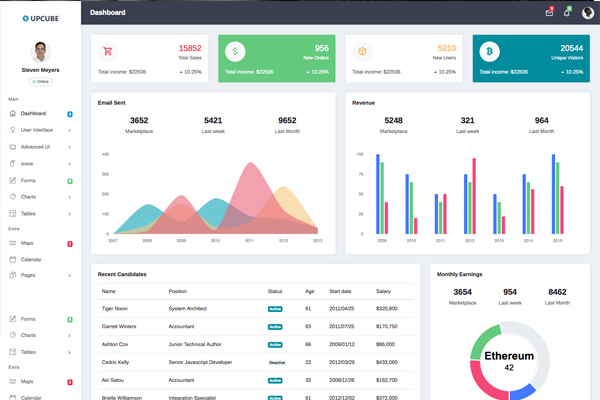Click the cube icon for New Users
This screenshot has height=400, width=600.
(x=362, y=52)
